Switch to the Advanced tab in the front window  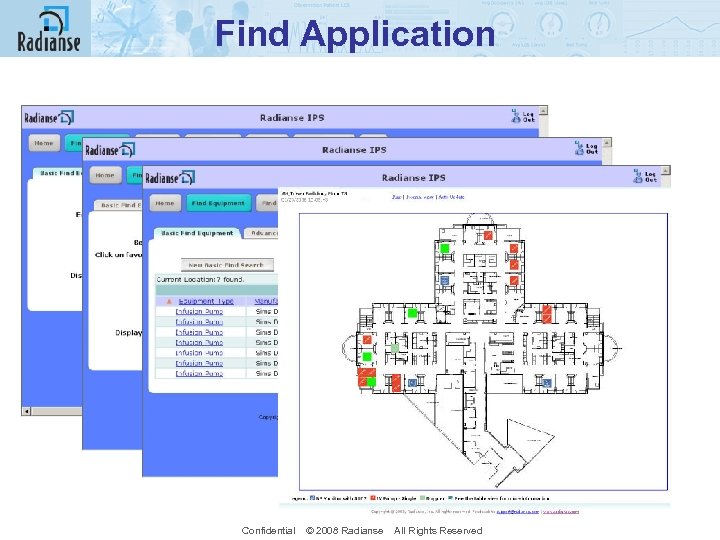261,233
